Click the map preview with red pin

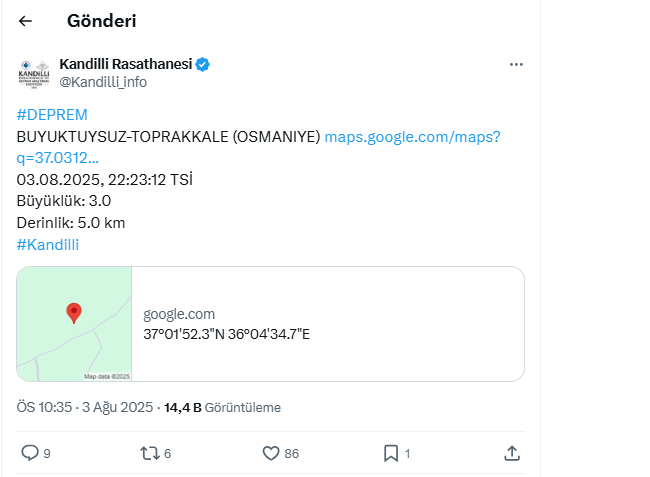tap(74, 324)
